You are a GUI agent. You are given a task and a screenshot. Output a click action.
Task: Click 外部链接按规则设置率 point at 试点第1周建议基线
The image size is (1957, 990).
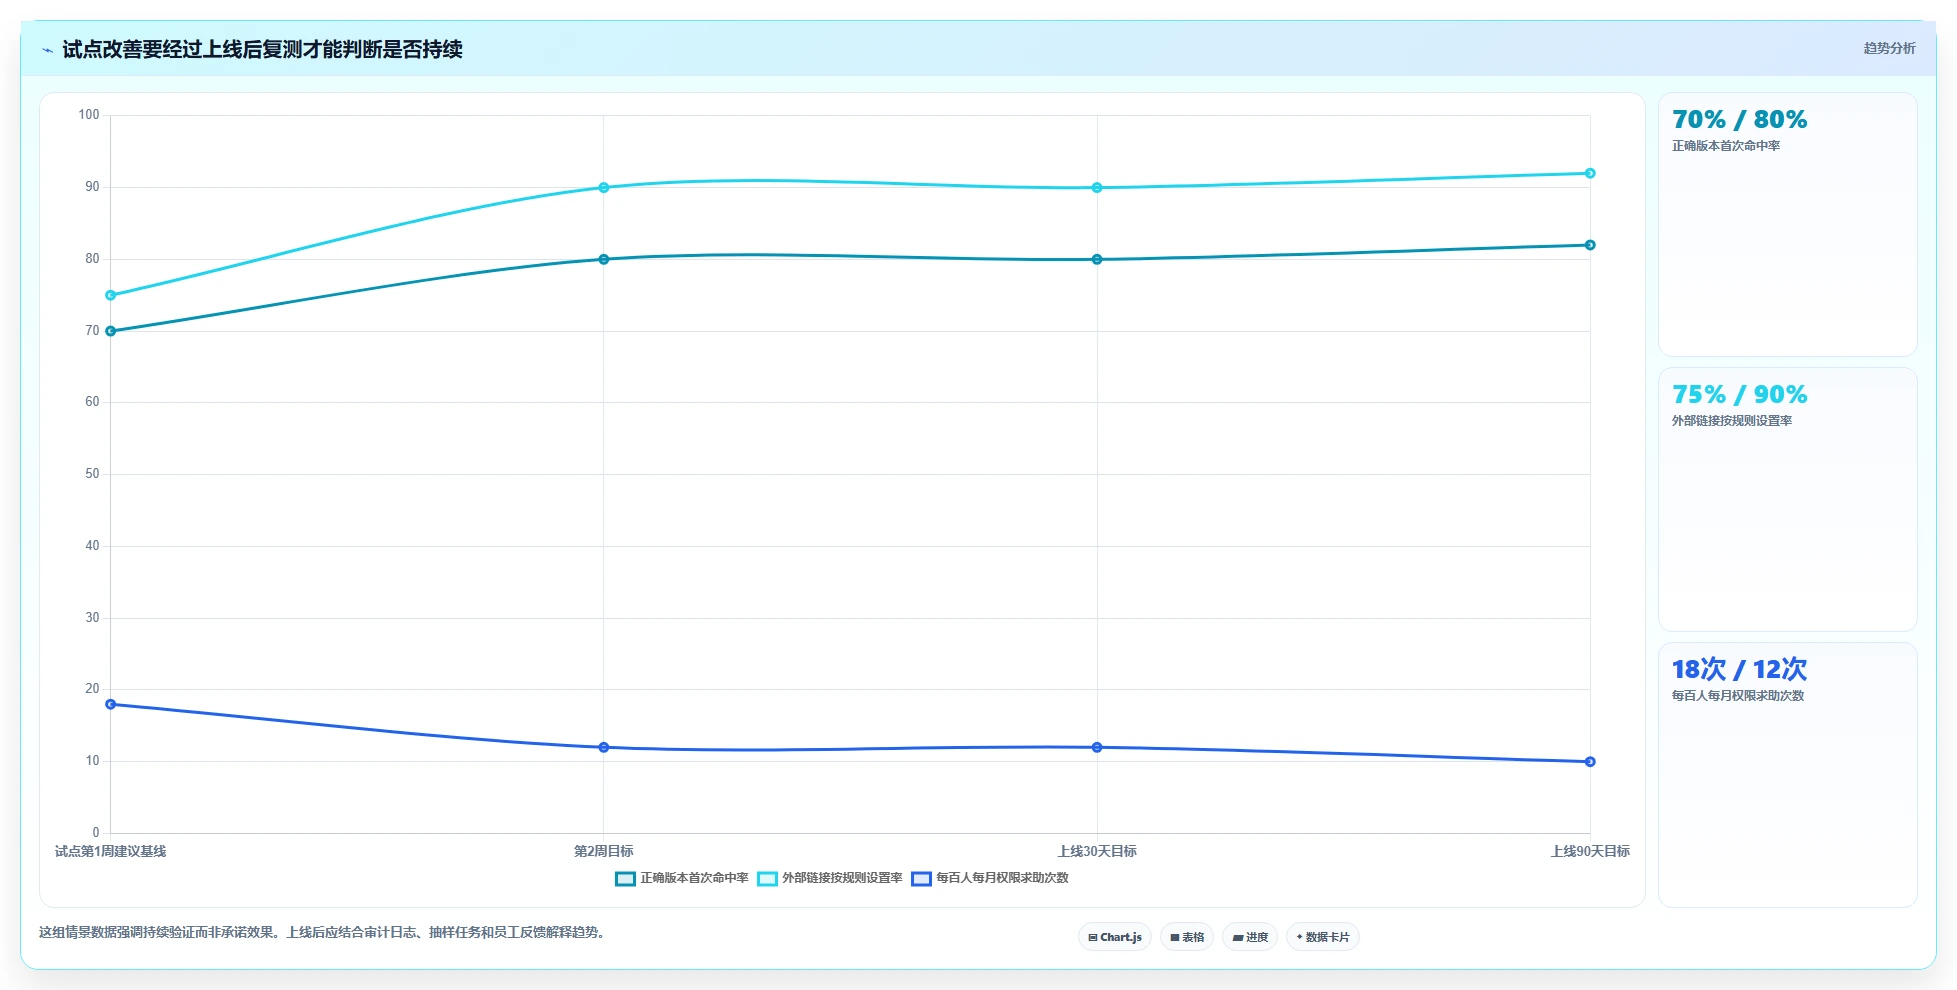coord(111,295)
